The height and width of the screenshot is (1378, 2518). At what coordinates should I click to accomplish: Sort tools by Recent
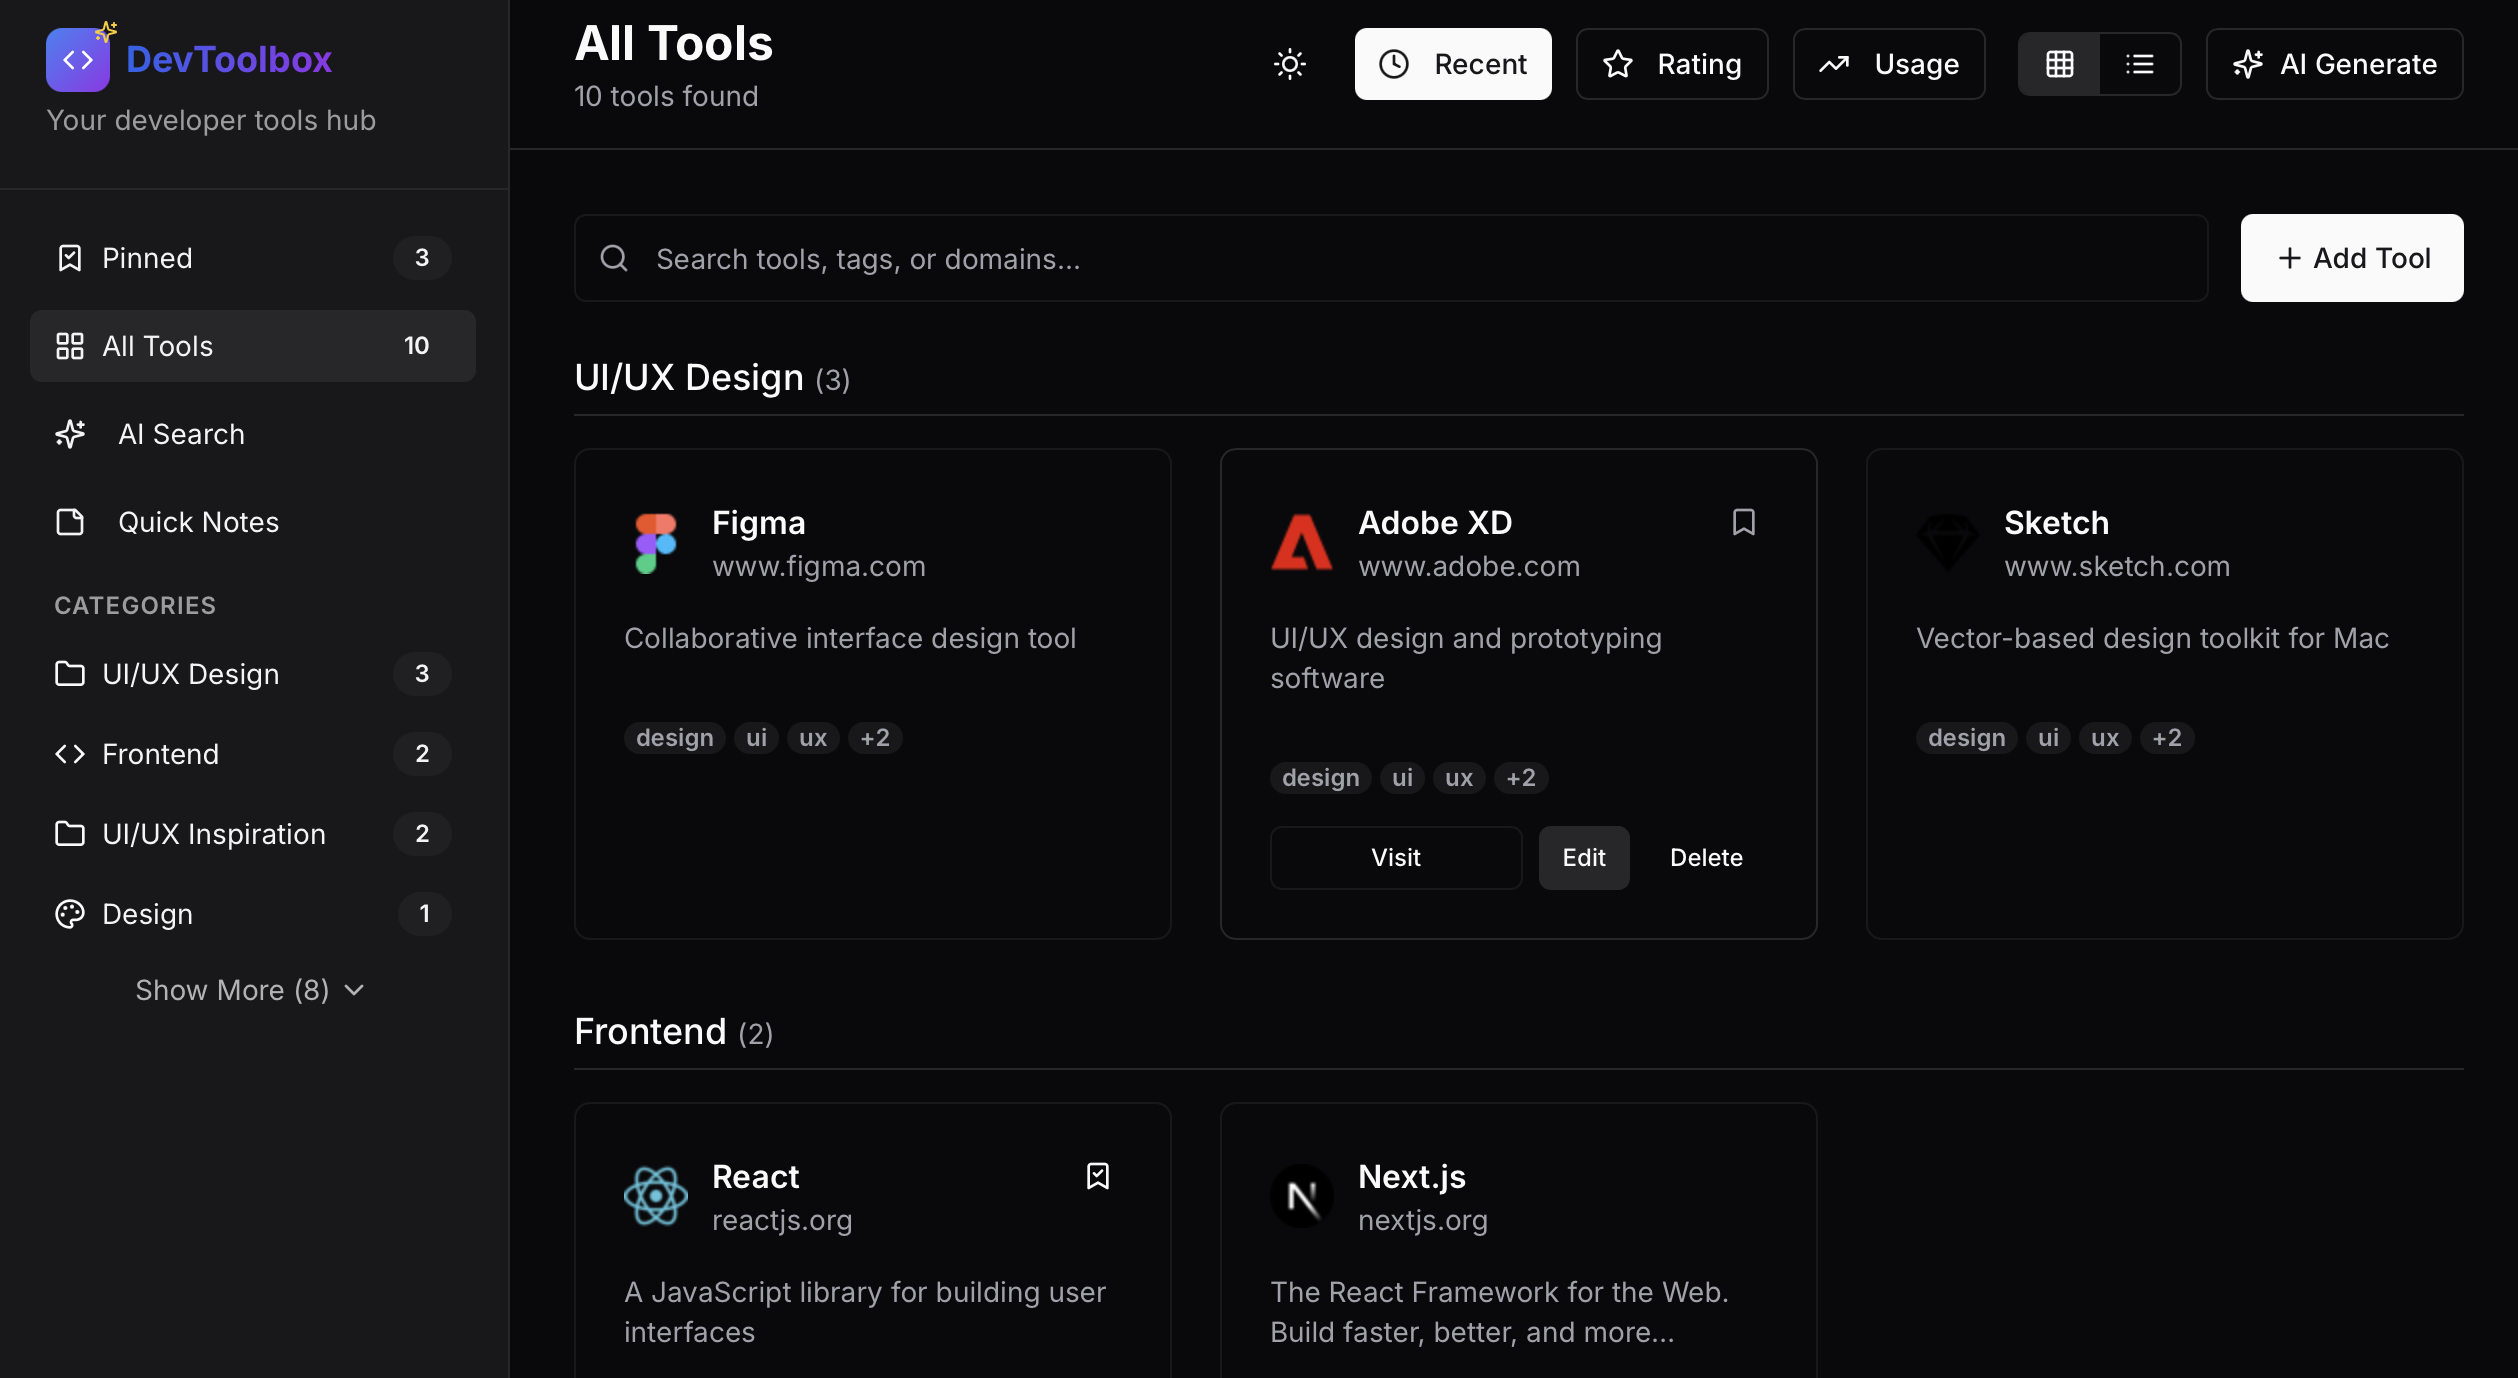[x=1453, y=64]
